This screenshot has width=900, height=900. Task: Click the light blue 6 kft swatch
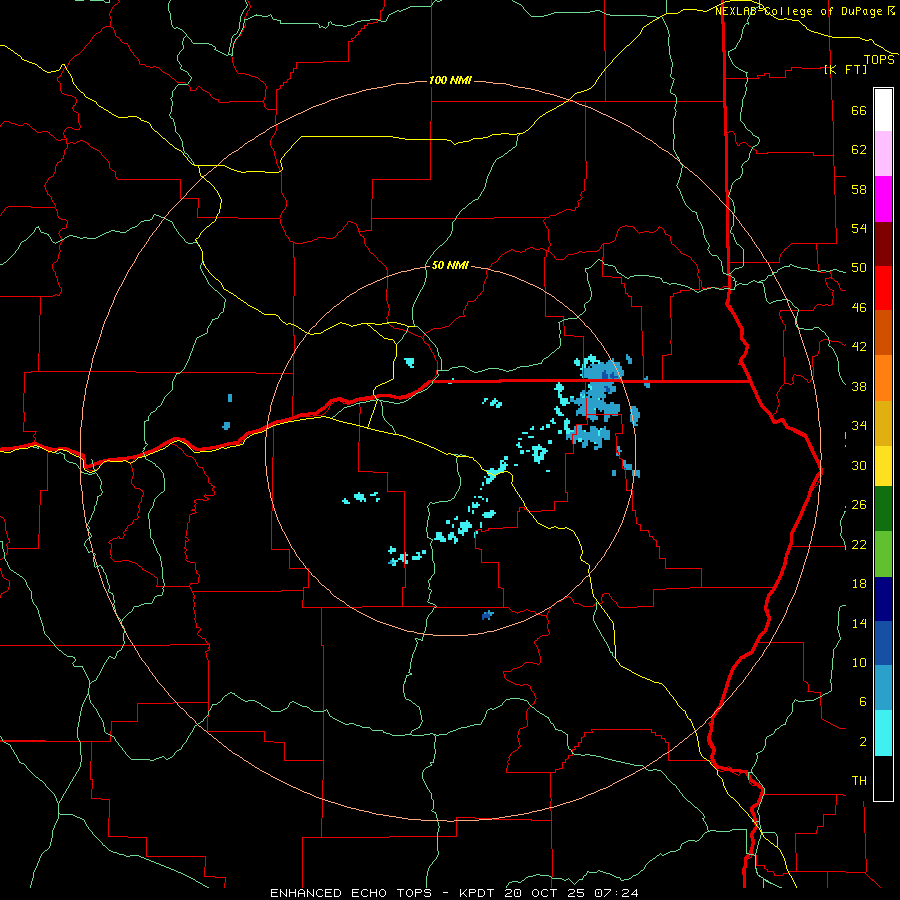coord(883,688)
